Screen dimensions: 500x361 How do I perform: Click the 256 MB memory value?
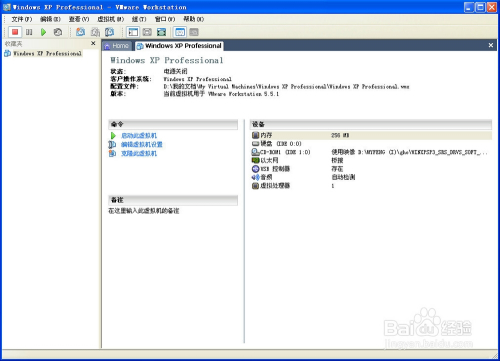340,135
